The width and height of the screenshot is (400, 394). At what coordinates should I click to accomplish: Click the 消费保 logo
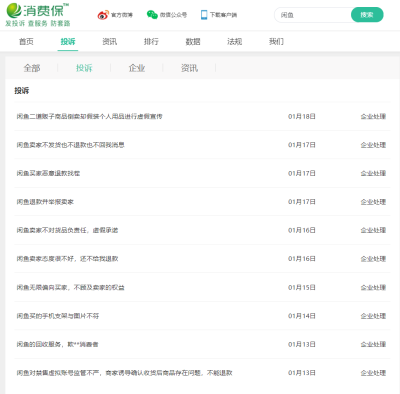click(37, 15)
